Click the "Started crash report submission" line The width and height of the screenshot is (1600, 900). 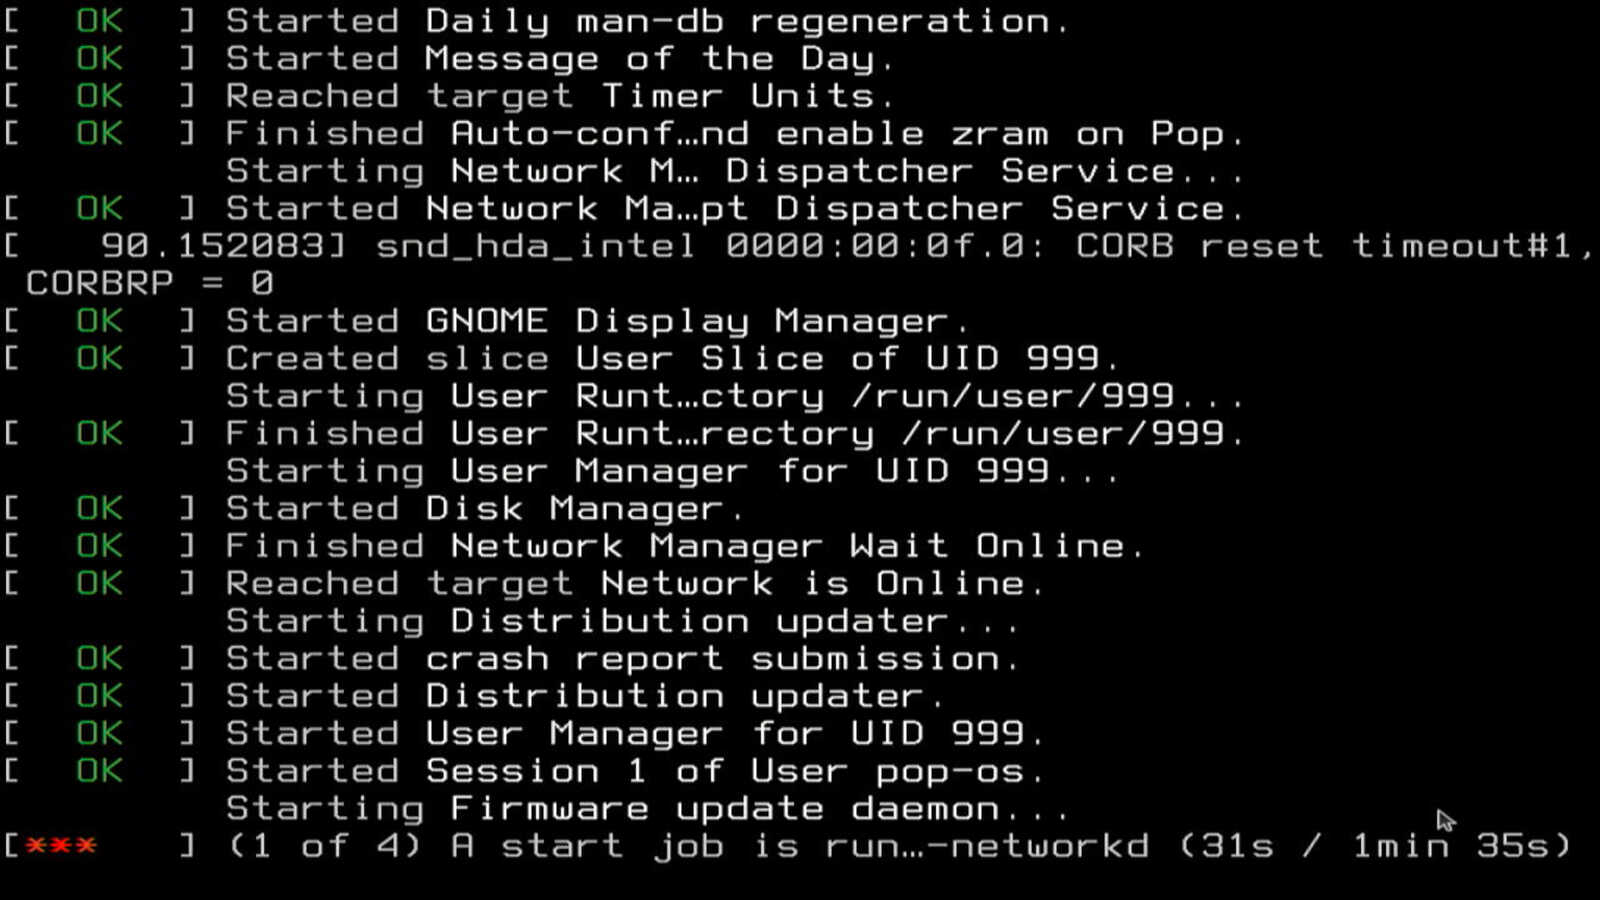tap(621, 658)
